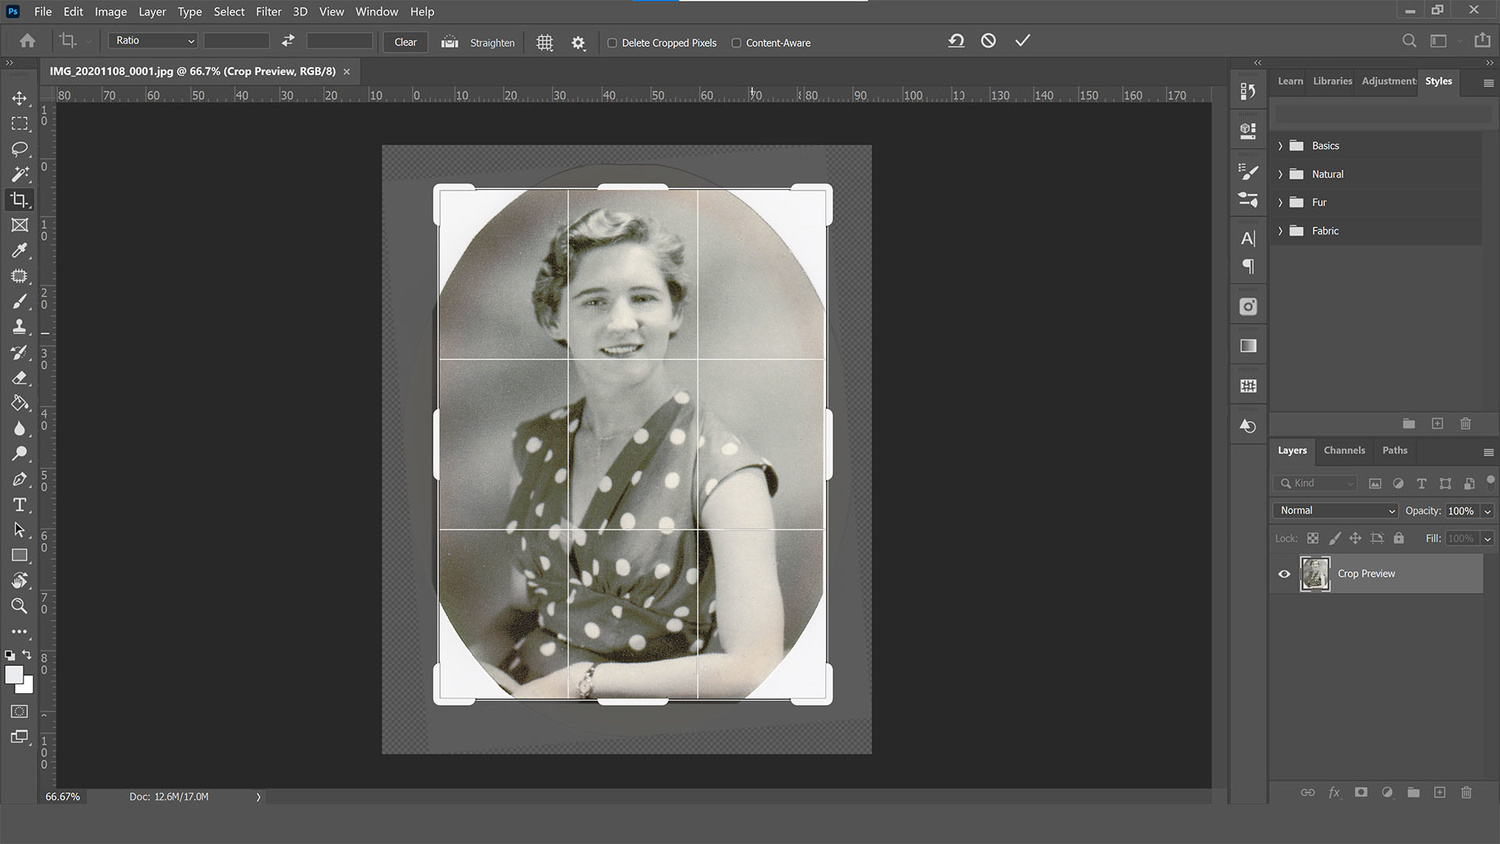Select the Crop tool

(20, 199)
